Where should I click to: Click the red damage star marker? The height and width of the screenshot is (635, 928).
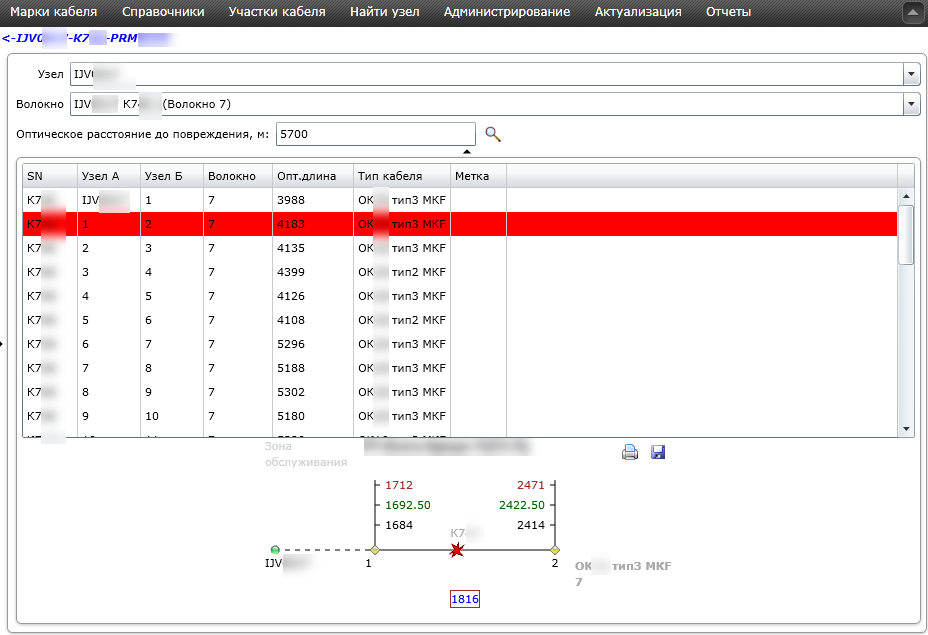pos(456,551)
